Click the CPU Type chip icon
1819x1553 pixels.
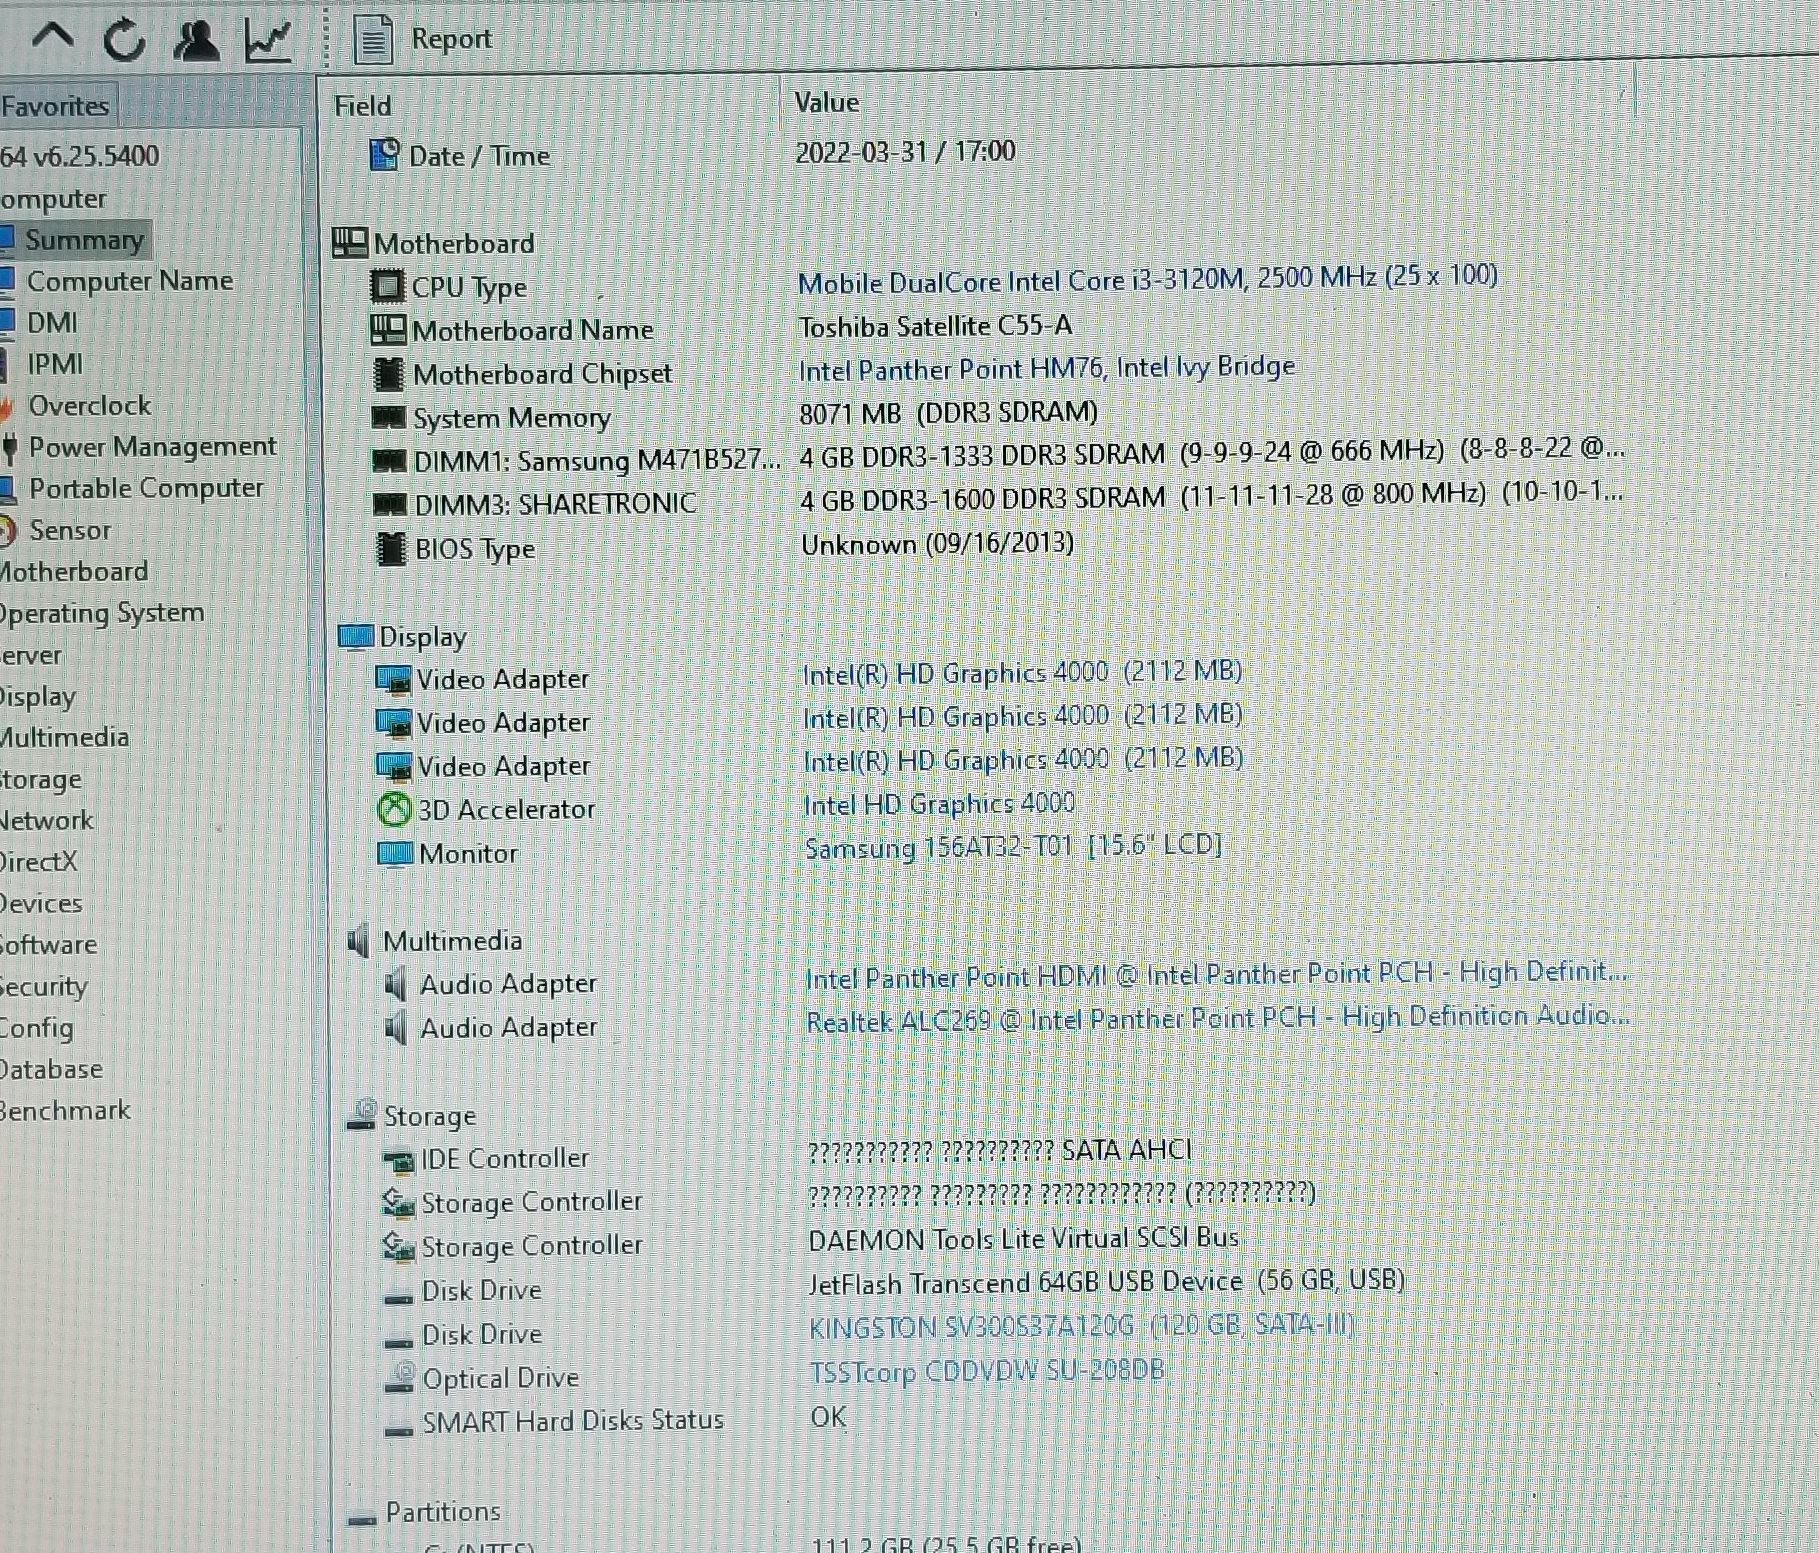click(x=387, y=287)
